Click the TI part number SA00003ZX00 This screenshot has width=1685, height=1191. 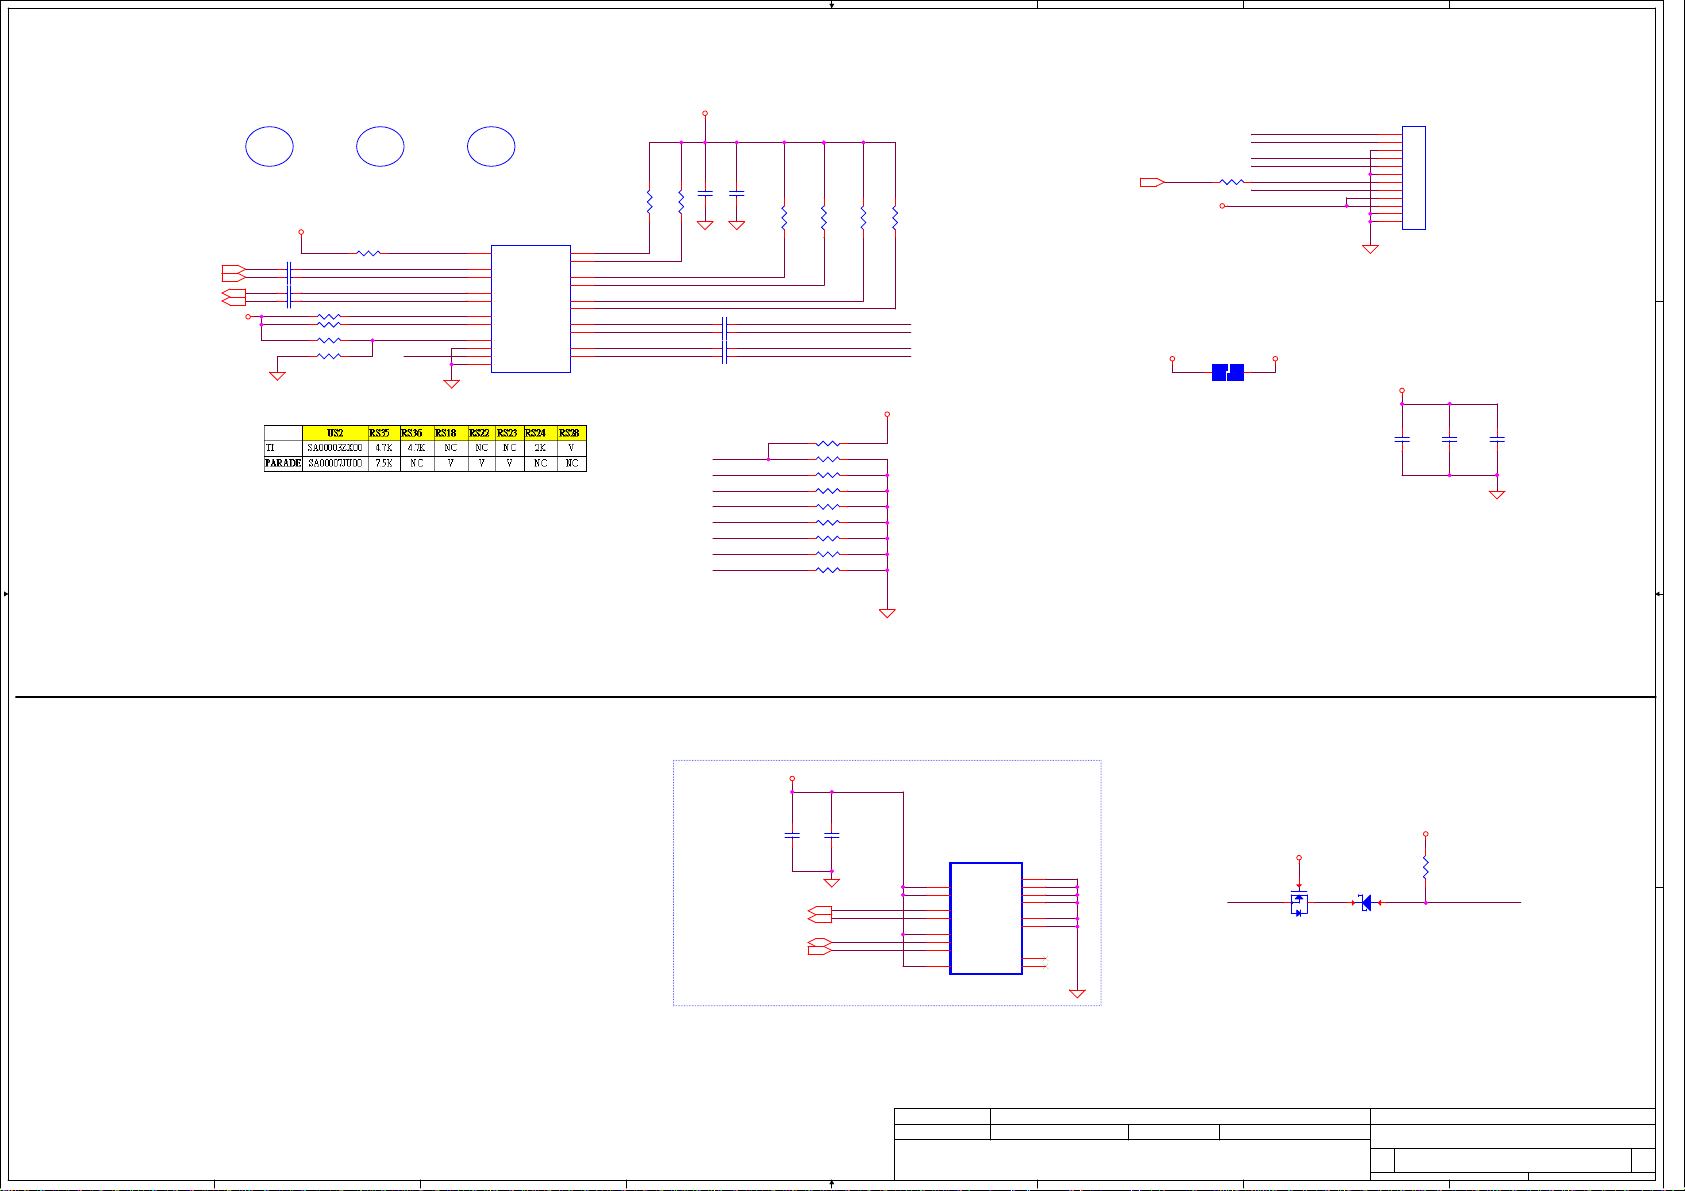pos(335,448)
